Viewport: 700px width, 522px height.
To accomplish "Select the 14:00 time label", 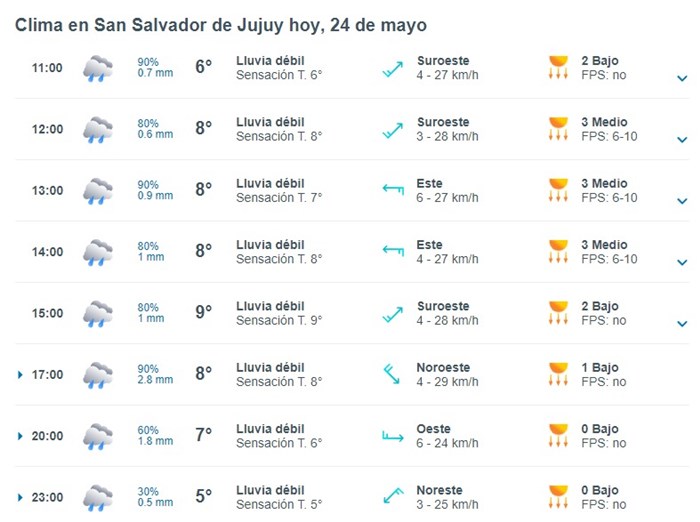I will pos(47,252).
